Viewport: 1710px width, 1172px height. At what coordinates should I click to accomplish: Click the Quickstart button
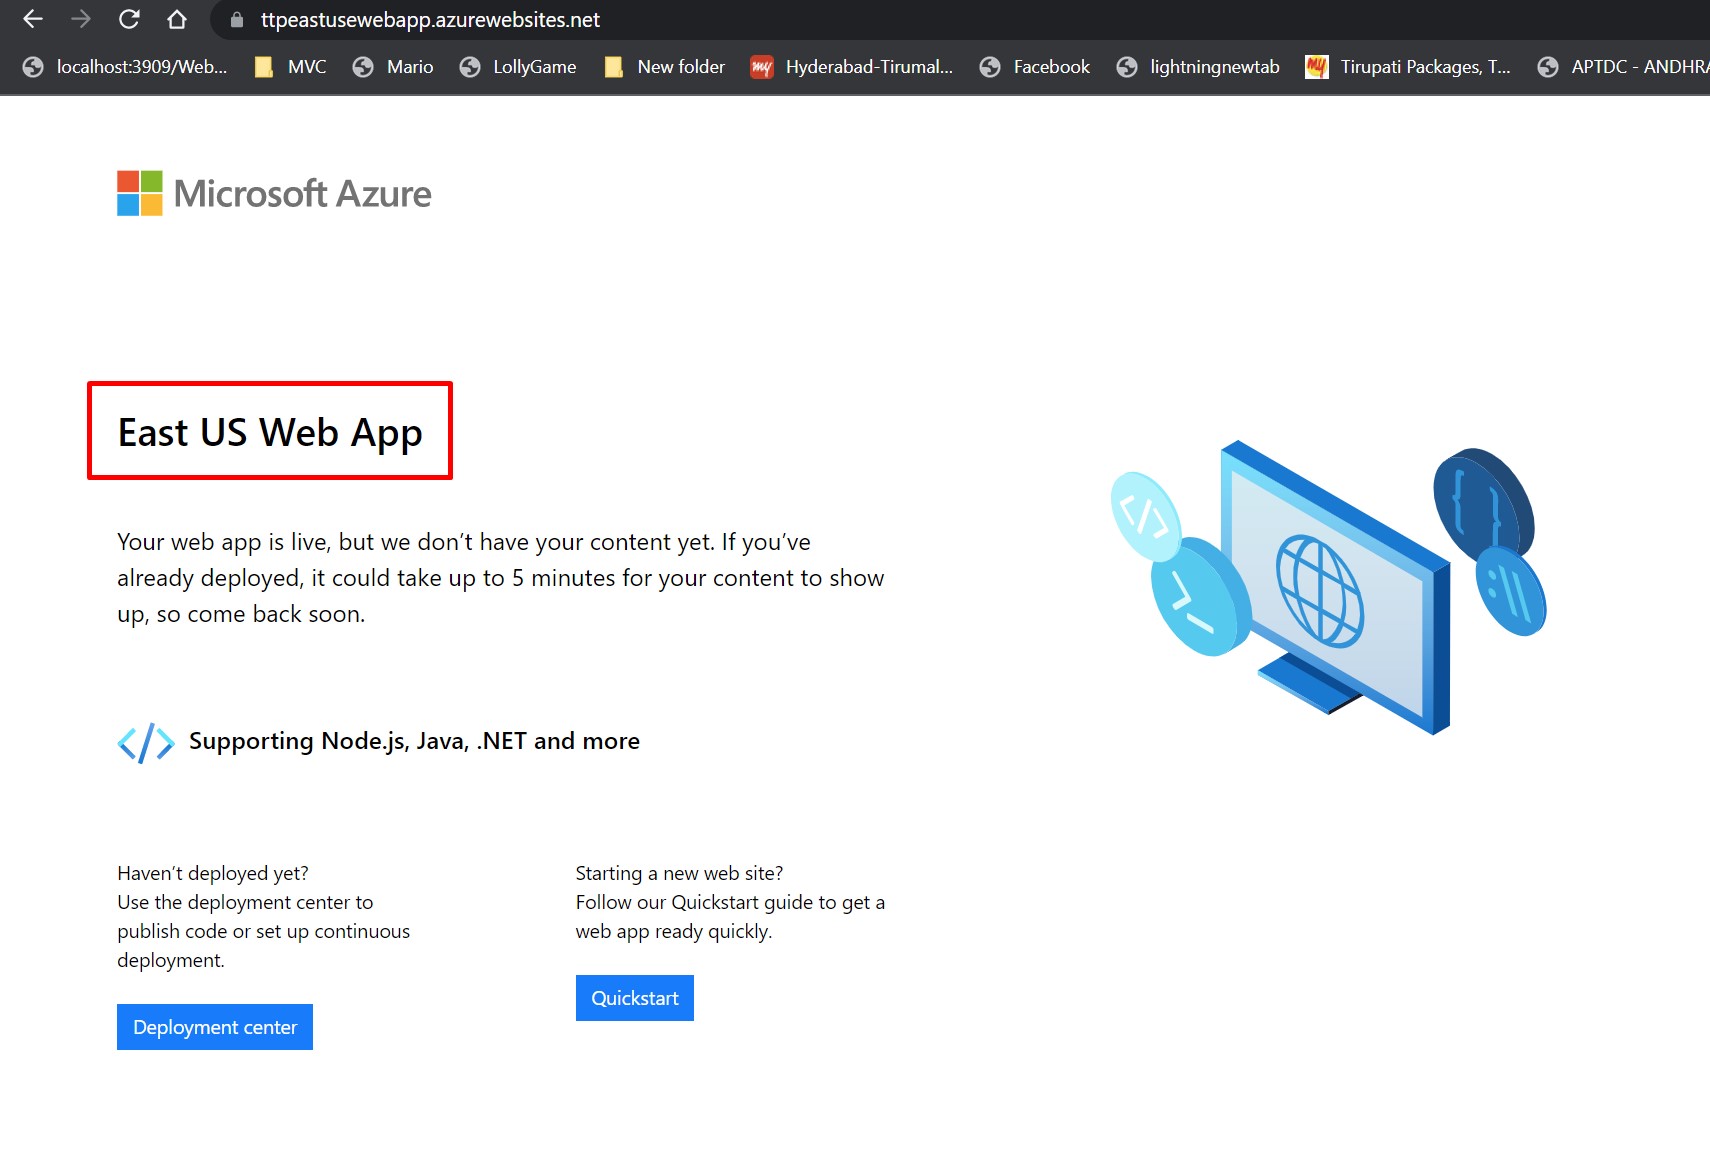[634, 998]
